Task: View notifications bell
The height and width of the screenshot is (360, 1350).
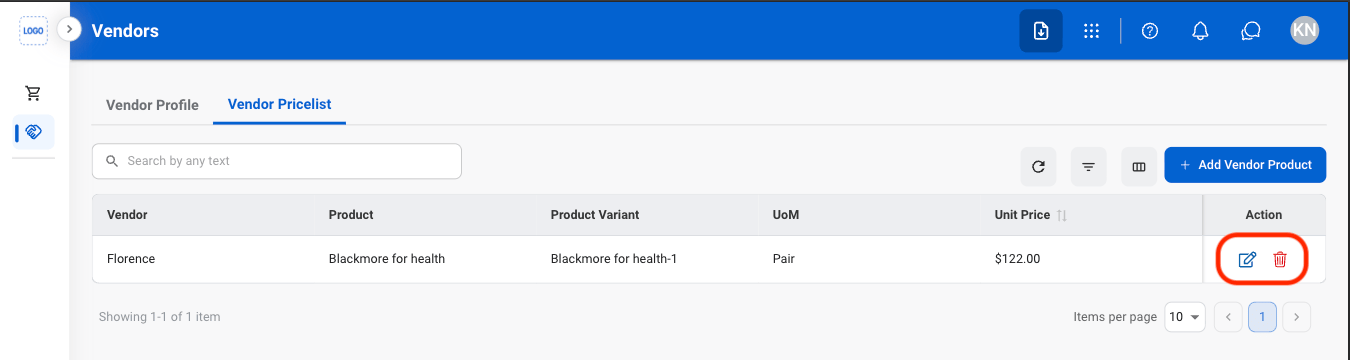Action: click(1201, 31)
